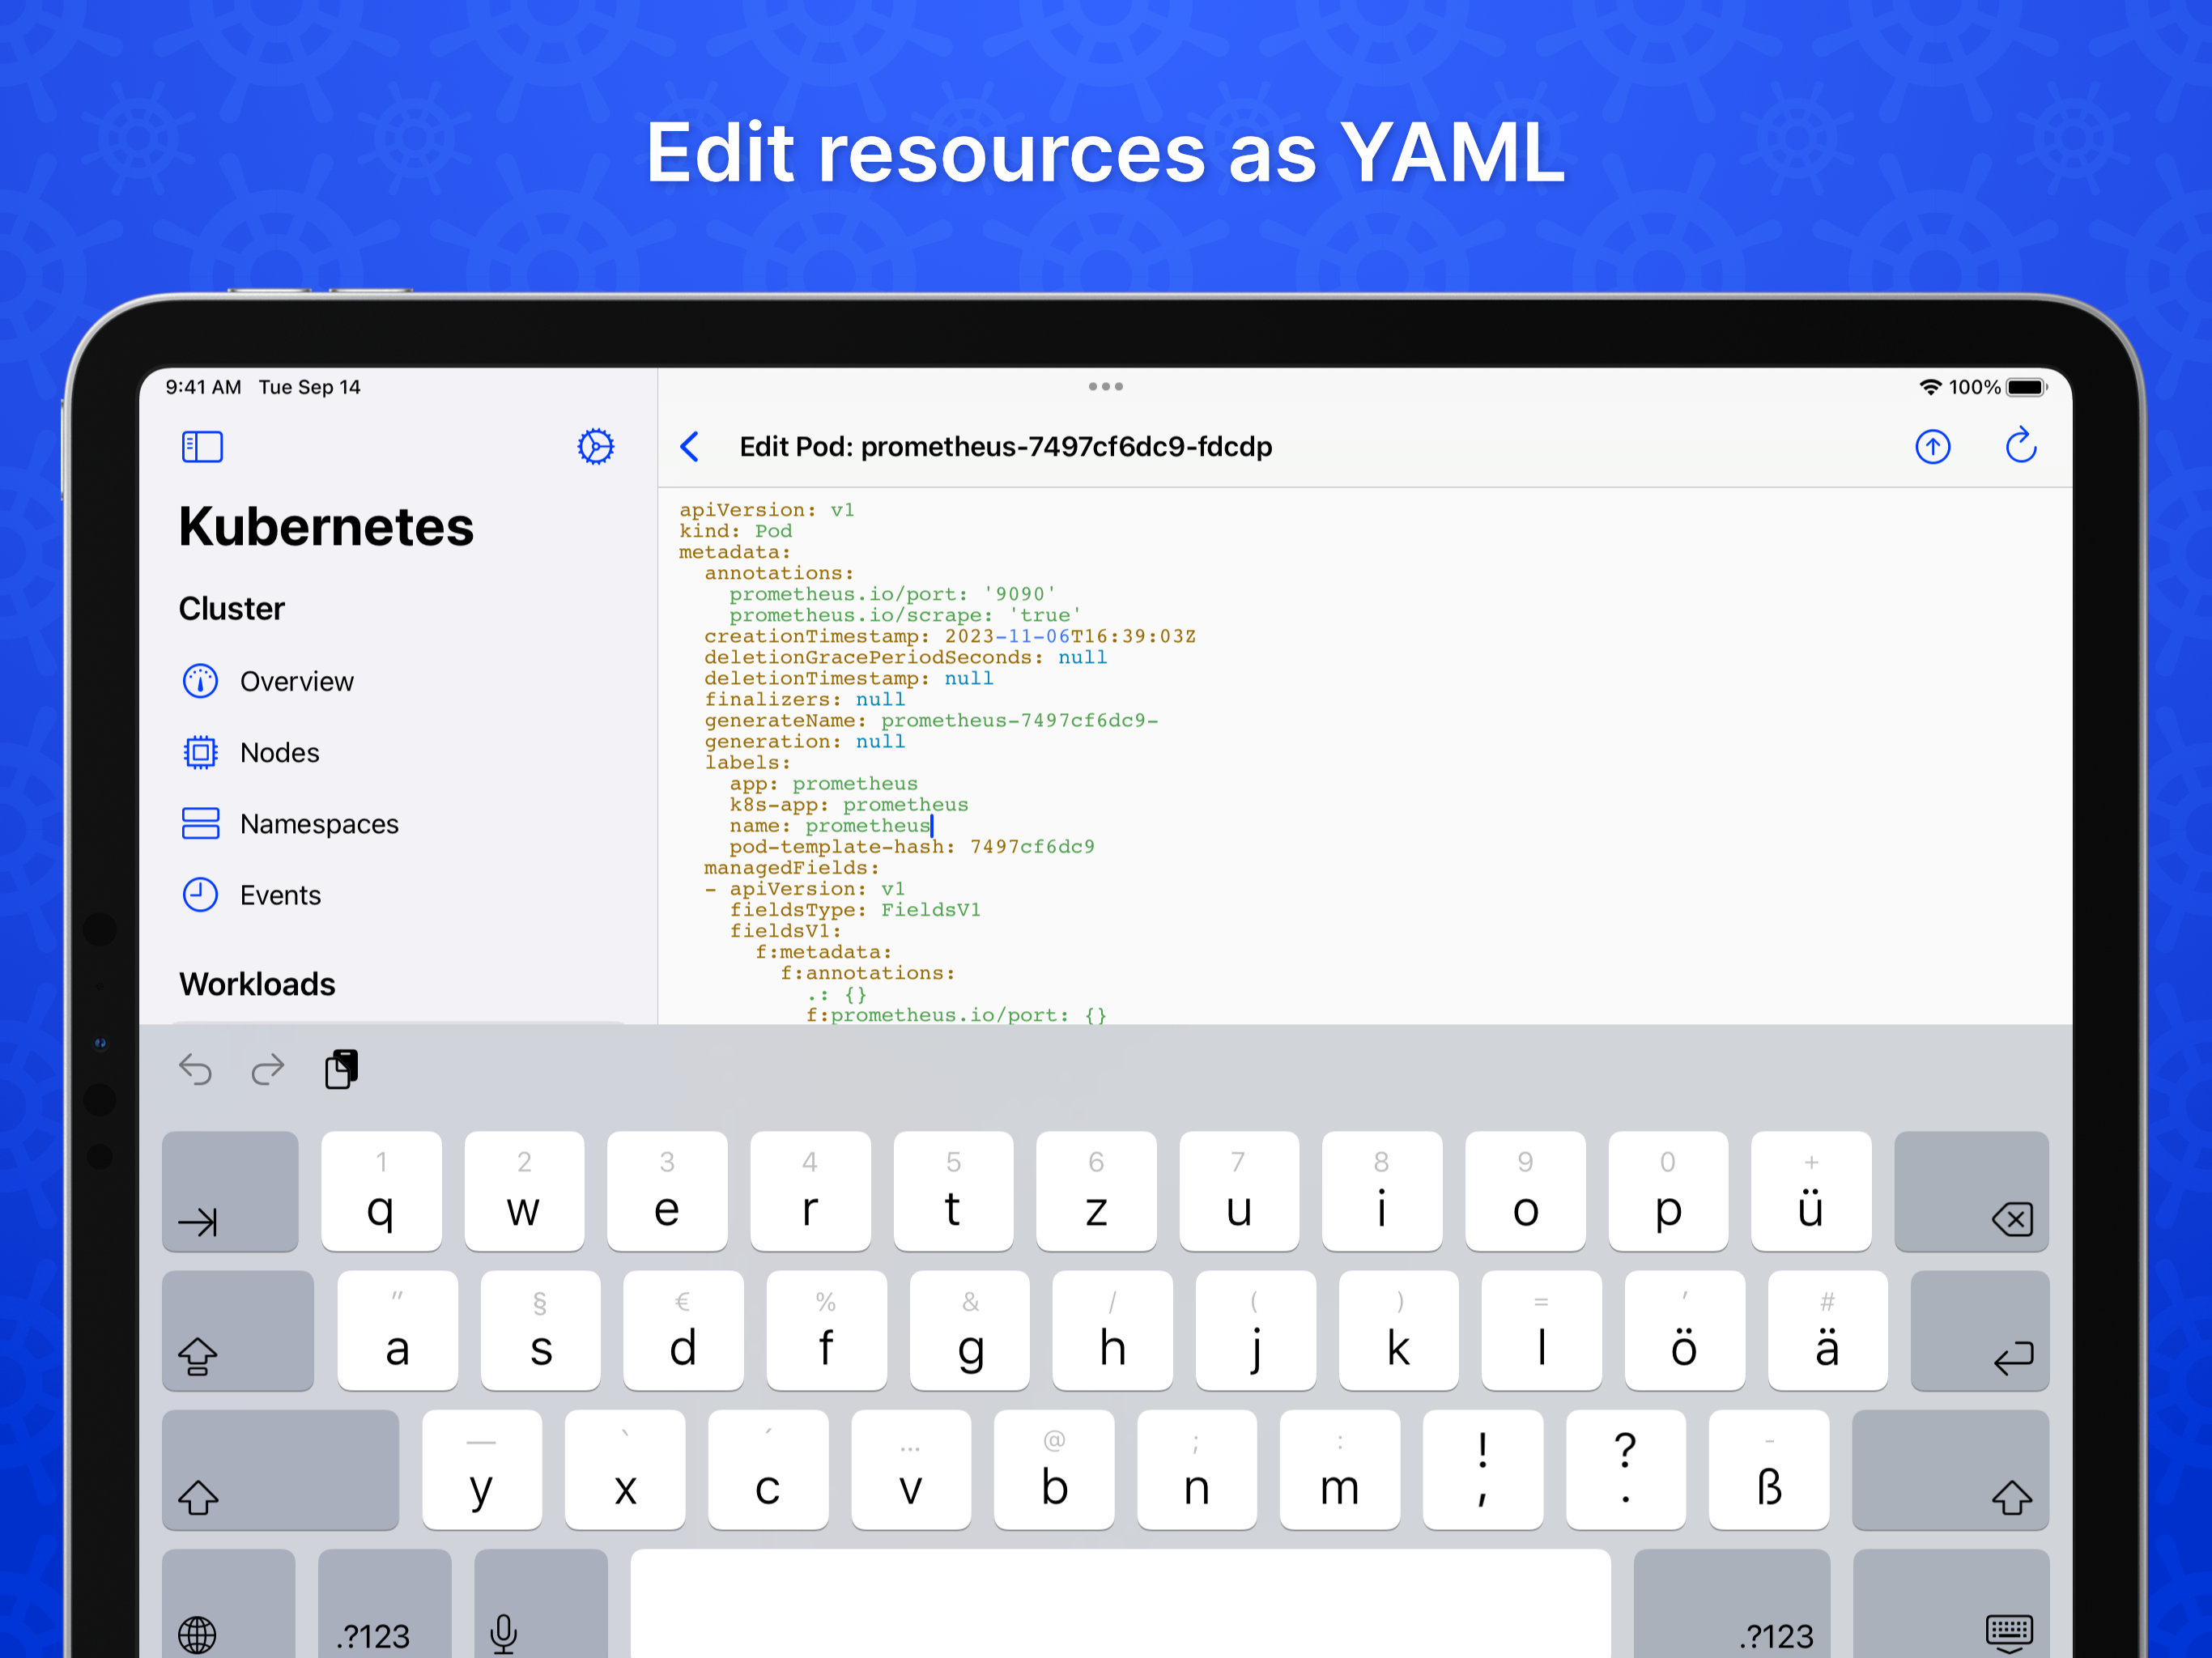The image size is (2212, 1658).
Task: Tap the q key
Action: click(x=381, y=1191)
